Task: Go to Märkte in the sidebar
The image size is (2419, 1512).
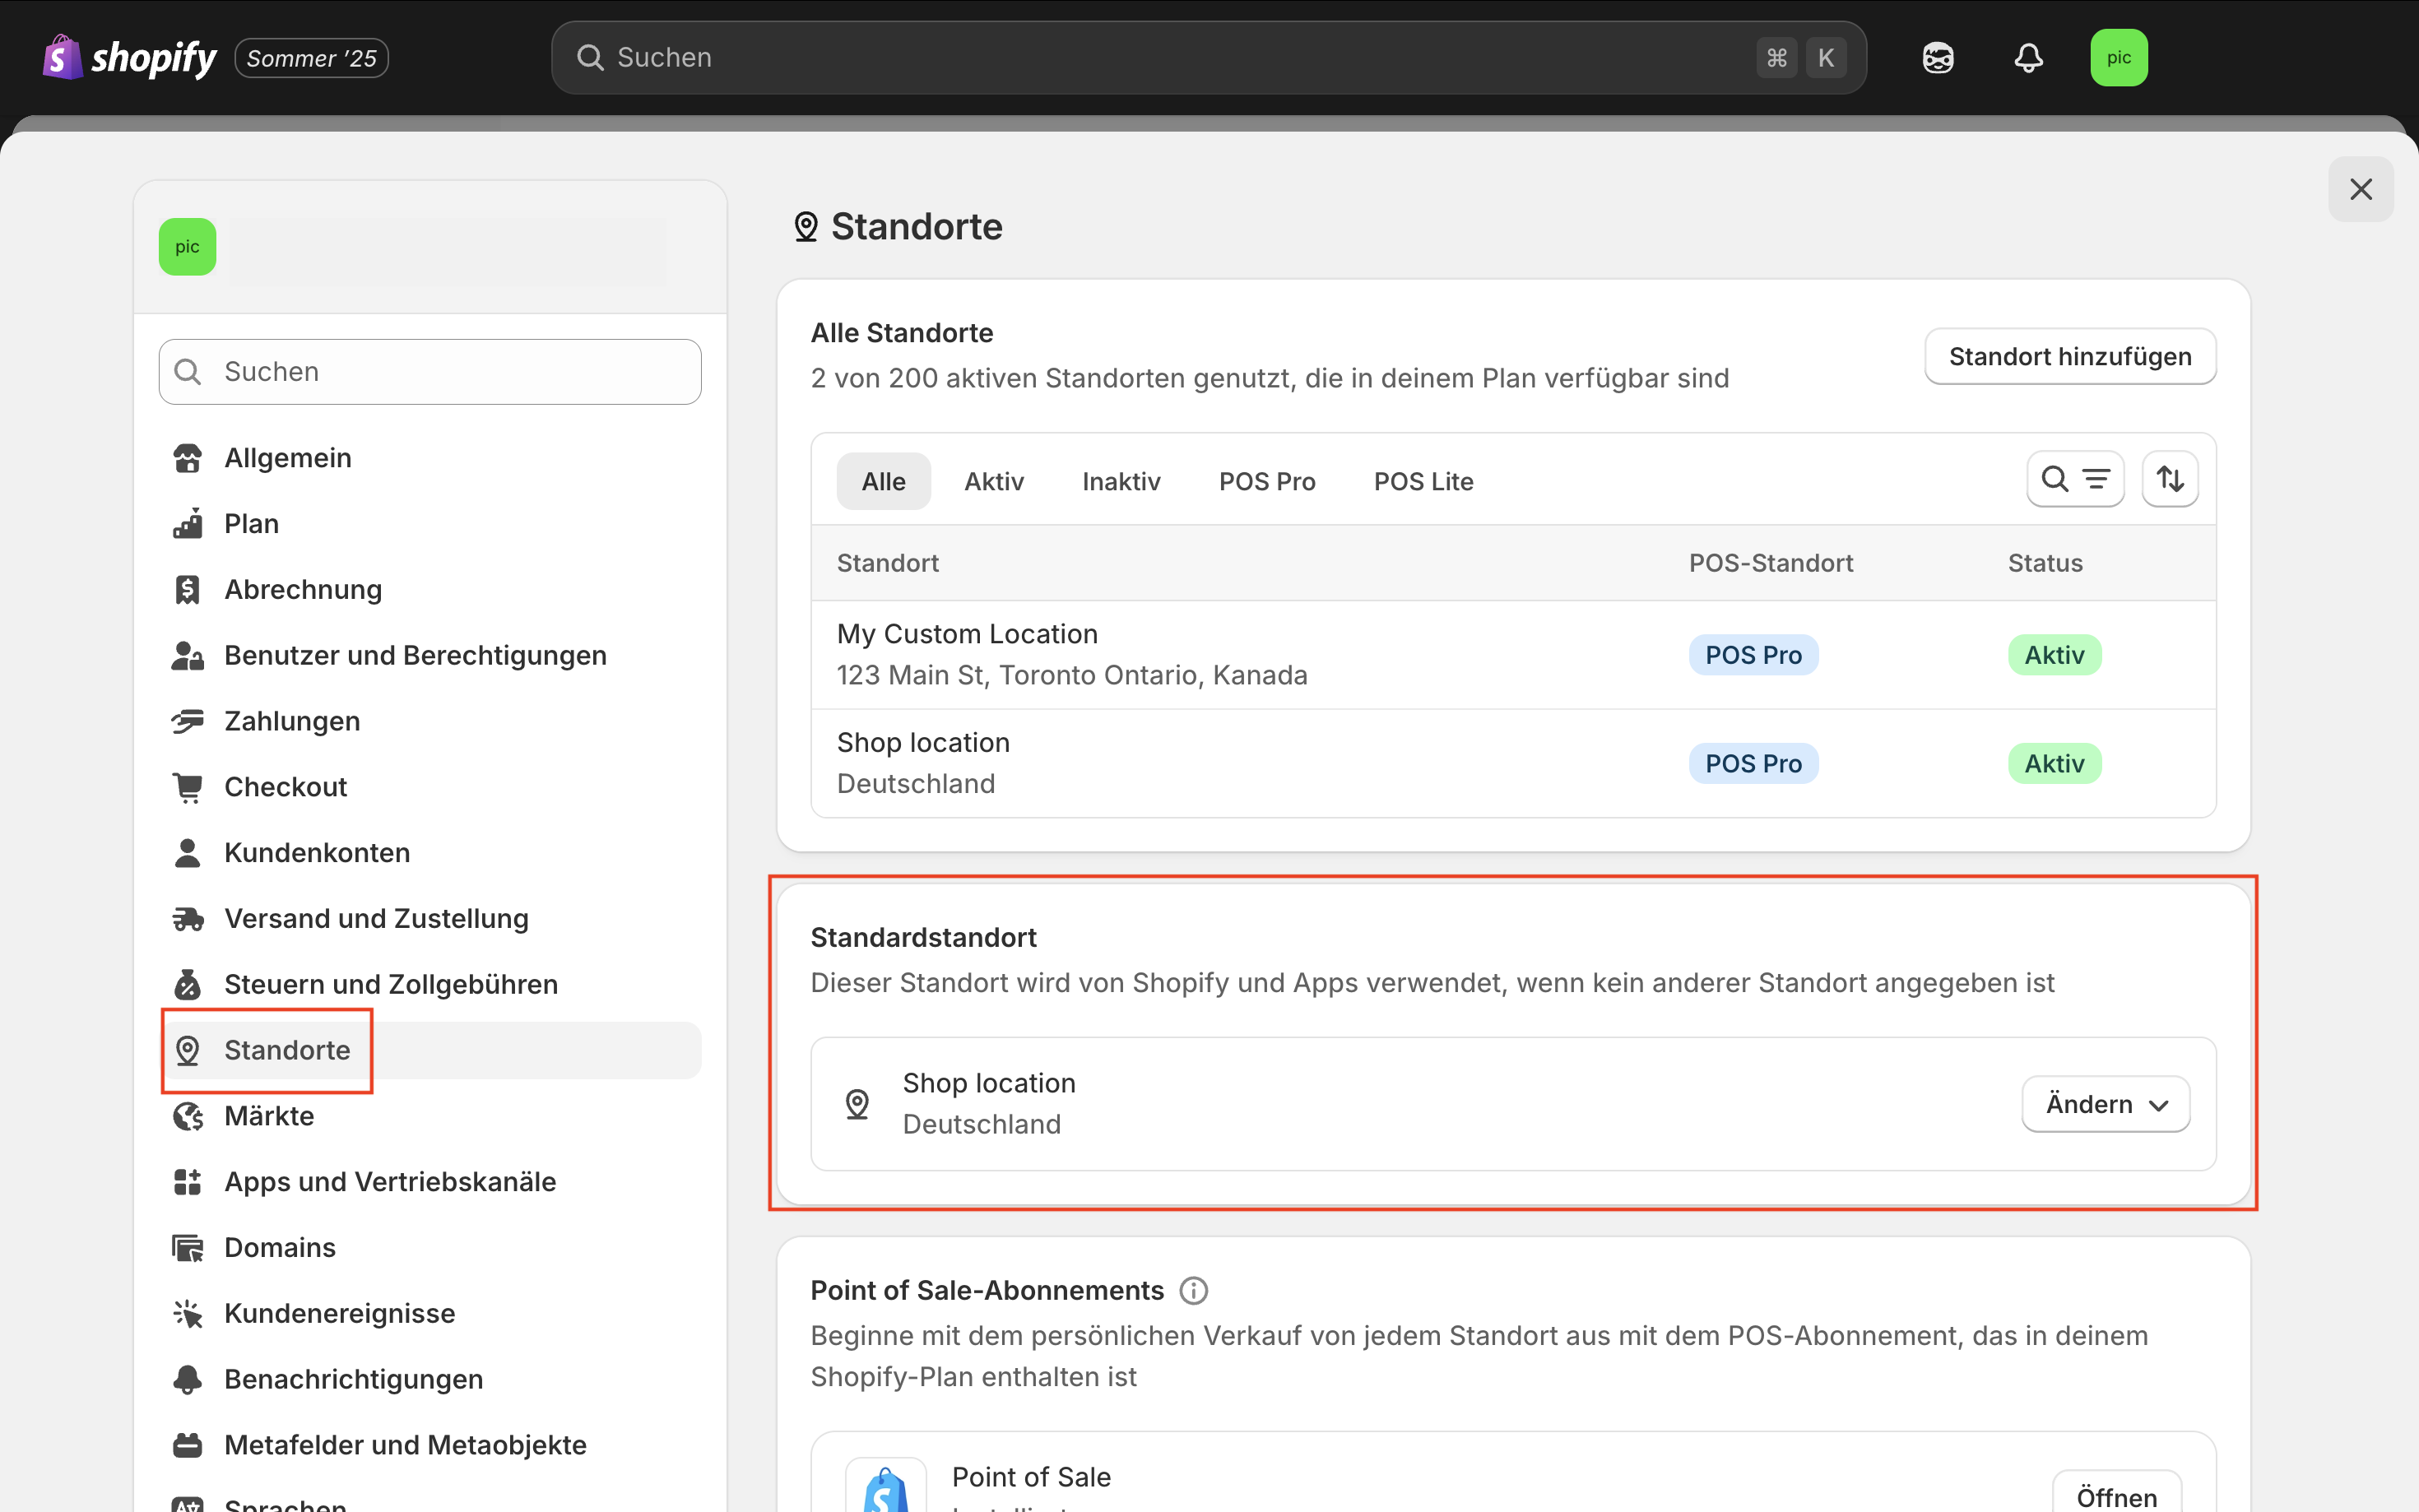Action: tap(268, 1116)
